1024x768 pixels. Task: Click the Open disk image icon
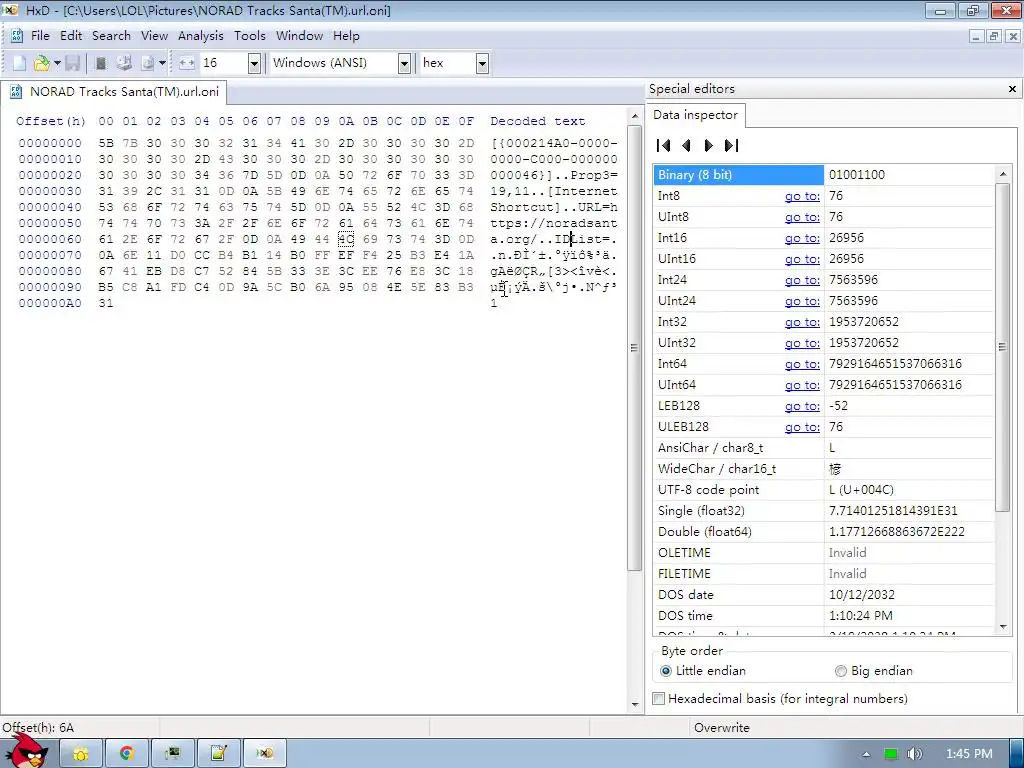(x=148, y=63)
